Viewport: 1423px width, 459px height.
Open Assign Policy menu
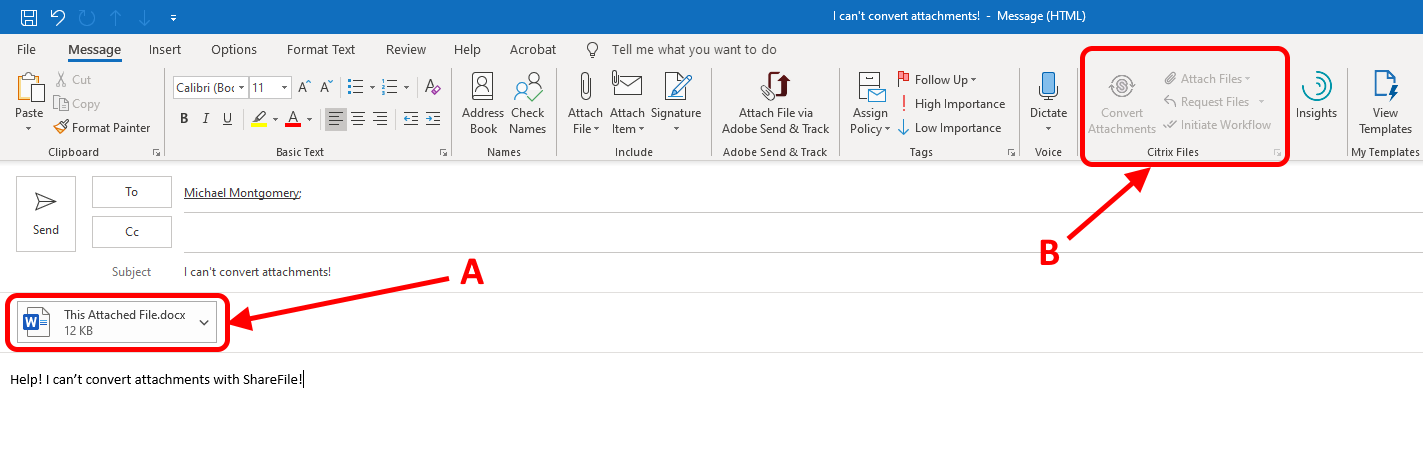coord(871,103)
